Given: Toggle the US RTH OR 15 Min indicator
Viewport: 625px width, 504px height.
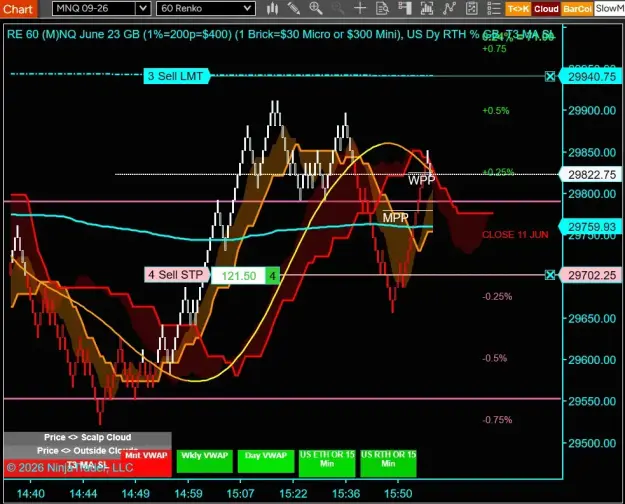Looking at the screenshot, I should [x=388, y=463].
